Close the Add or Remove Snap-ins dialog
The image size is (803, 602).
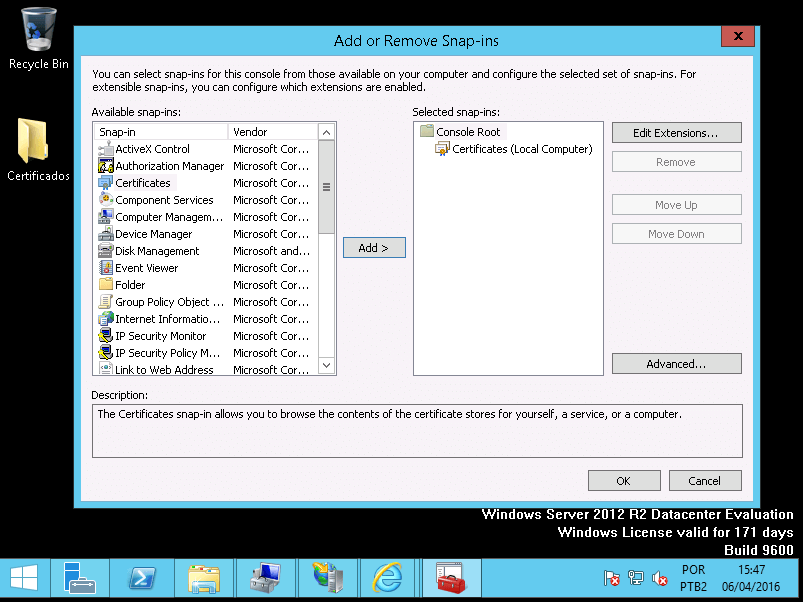[x=738, y=36]
